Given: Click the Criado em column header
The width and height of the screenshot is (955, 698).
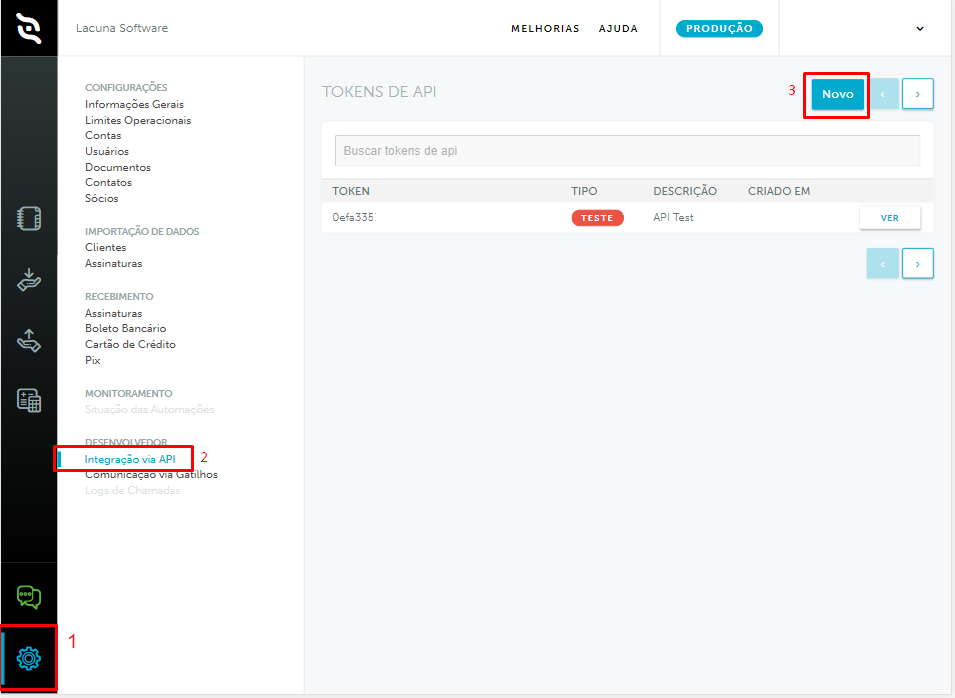Looking at the screenshot, I should tap(779, 191).
